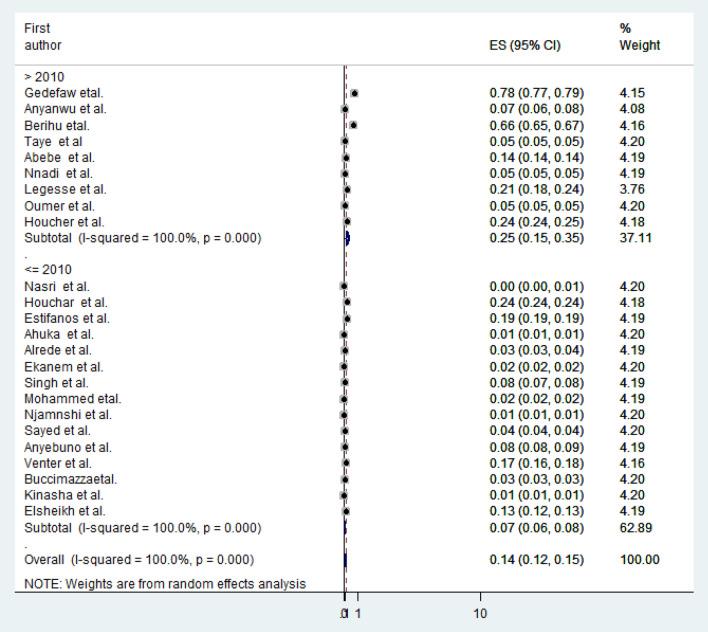Click weight value '4.08'
This screenshot has height=632, width=708.
tap(632, 109)
